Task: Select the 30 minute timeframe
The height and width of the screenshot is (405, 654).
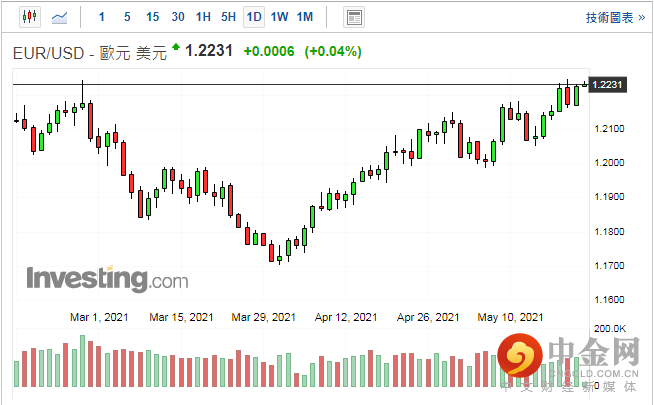Action: click(x=178, y=17)
